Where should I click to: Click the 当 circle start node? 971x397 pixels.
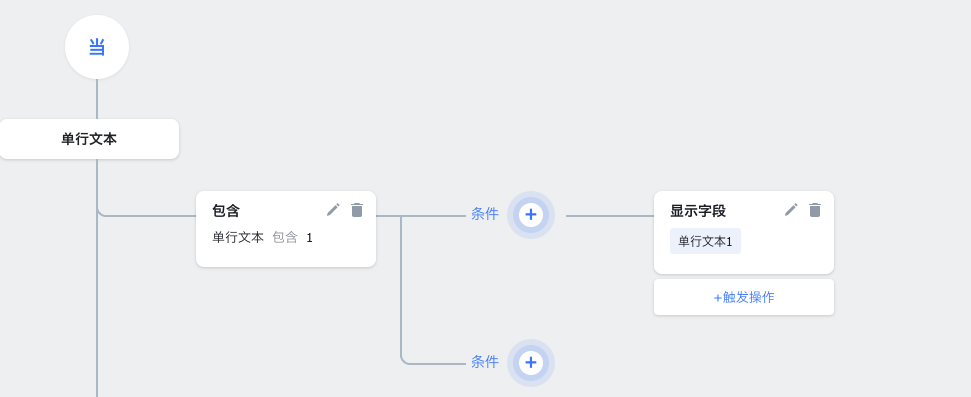[x=97, y=47]
